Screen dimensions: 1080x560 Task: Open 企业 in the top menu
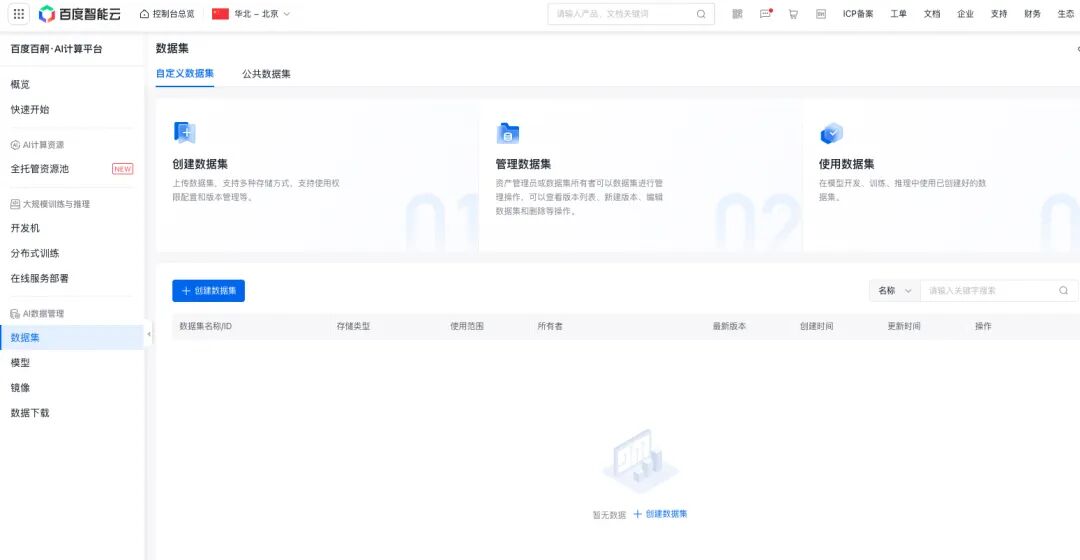(966, 14)
